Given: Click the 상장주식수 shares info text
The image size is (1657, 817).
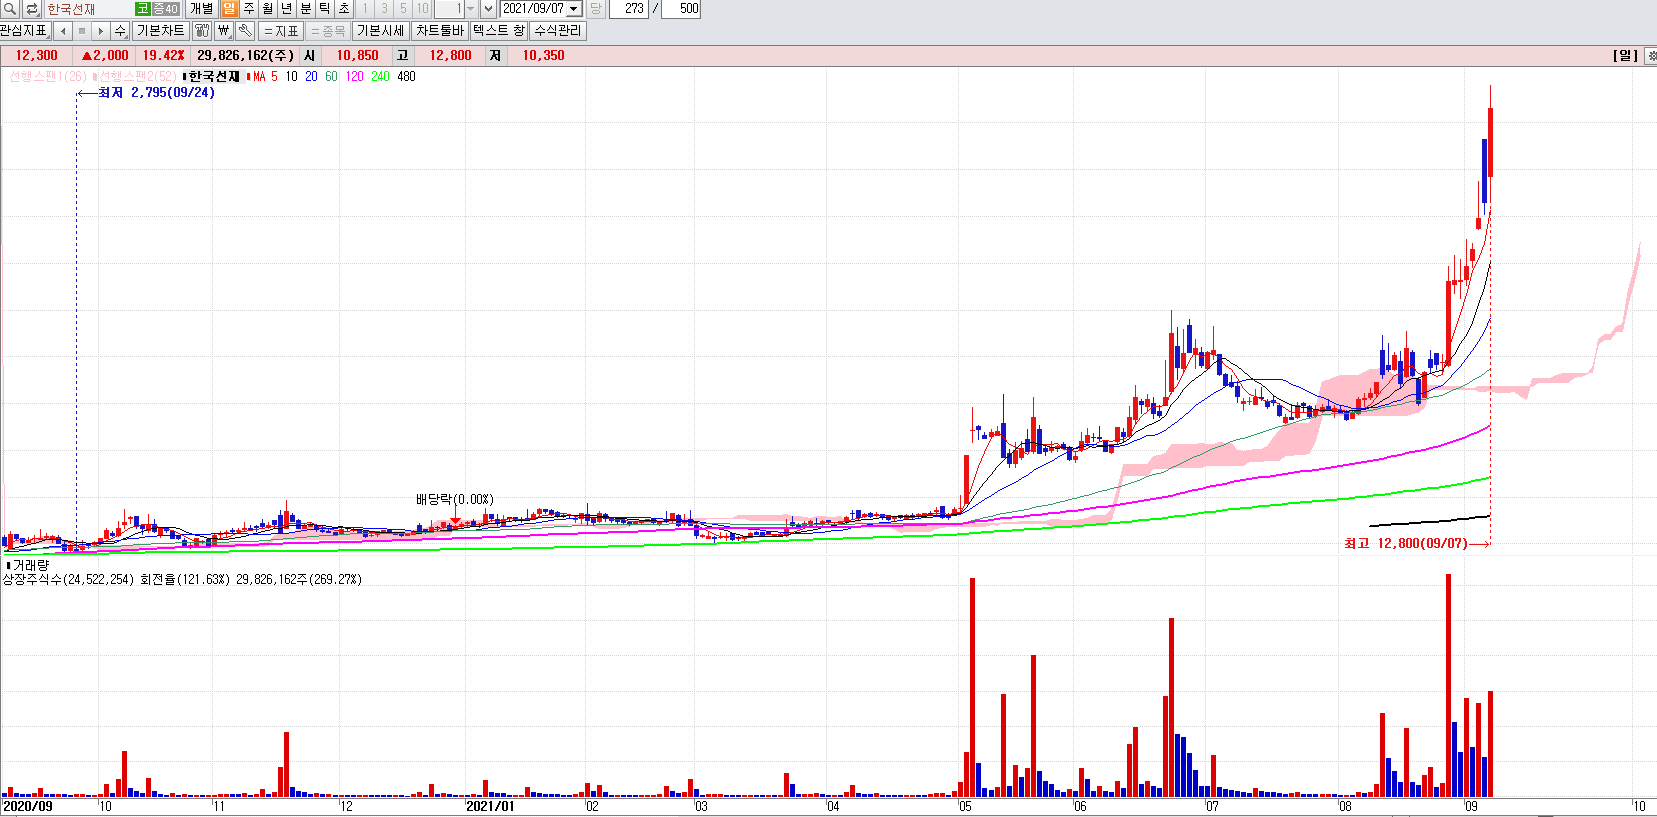Looking at the screenshot, I should 68,580.
